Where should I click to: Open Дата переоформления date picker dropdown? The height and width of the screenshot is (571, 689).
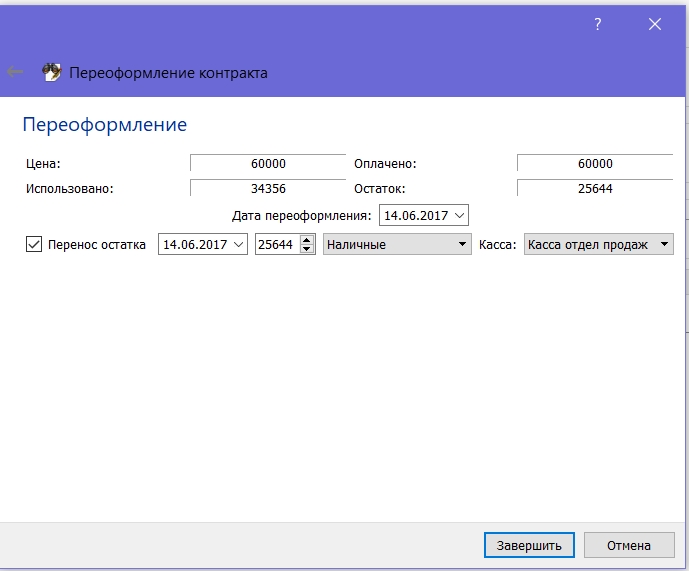(459, 215)
